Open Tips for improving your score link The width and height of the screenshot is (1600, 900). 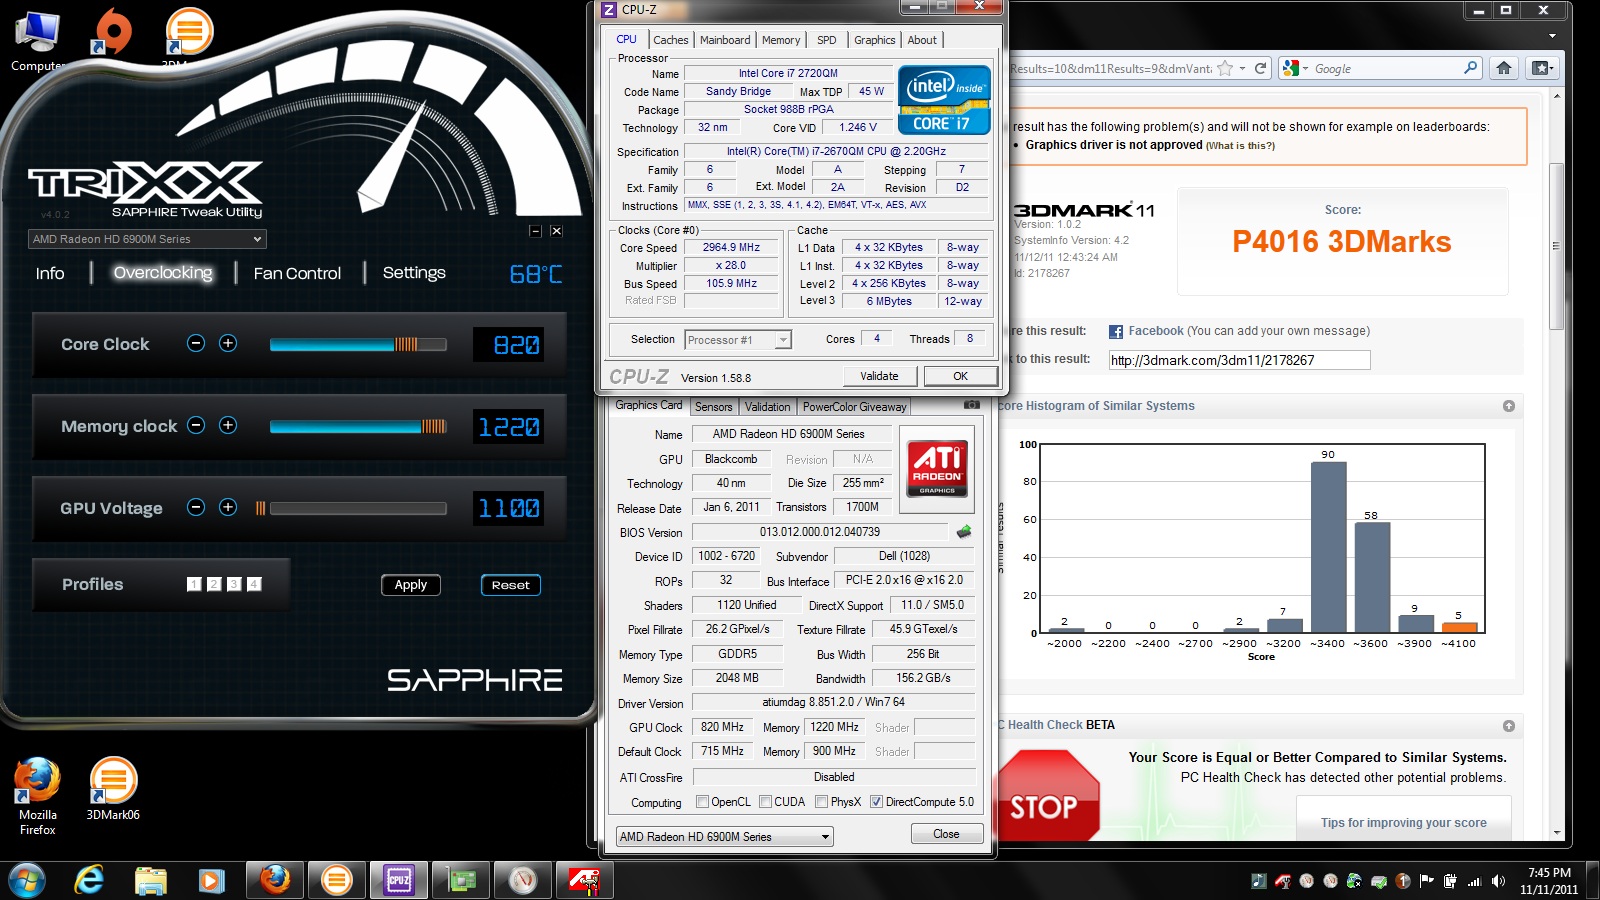point(1403,823)
